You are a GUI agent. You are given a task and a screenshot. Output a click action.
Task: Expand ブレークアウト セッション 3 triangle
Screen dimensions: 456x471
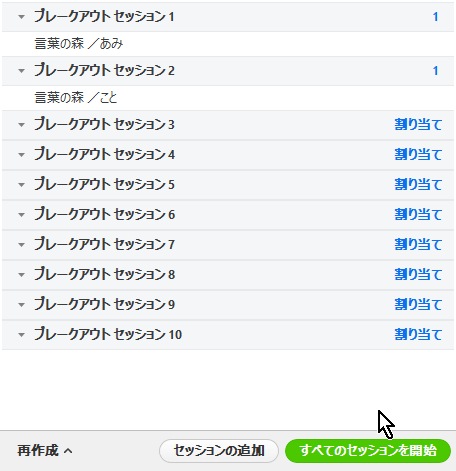21,125
